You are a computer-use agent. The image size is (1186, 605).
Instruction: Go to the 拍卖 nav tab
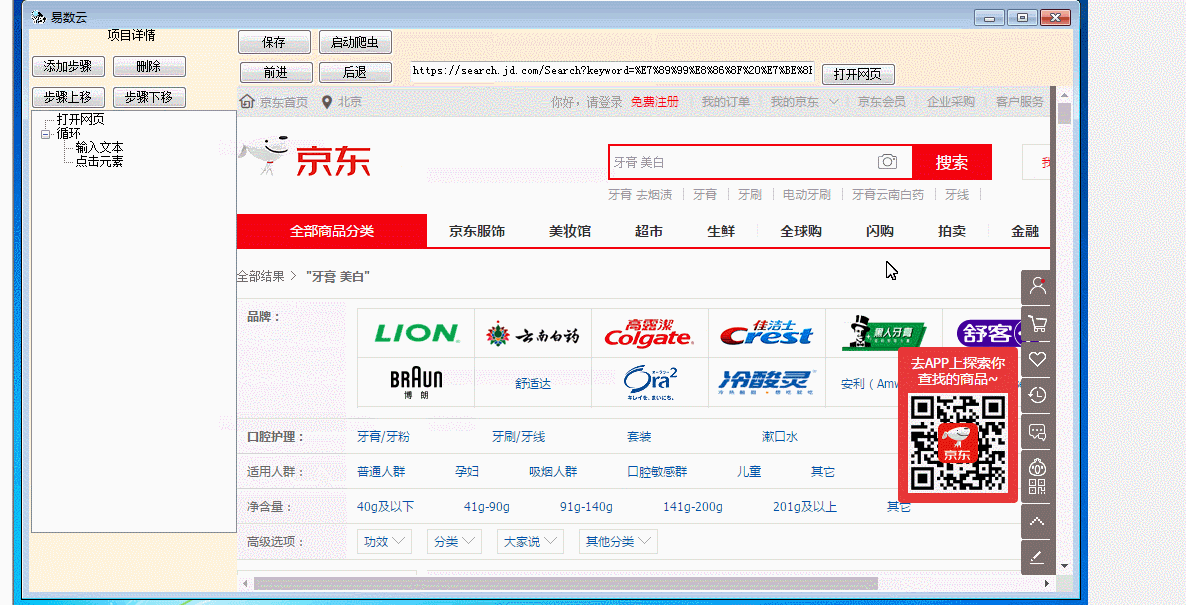coord(952,231)
